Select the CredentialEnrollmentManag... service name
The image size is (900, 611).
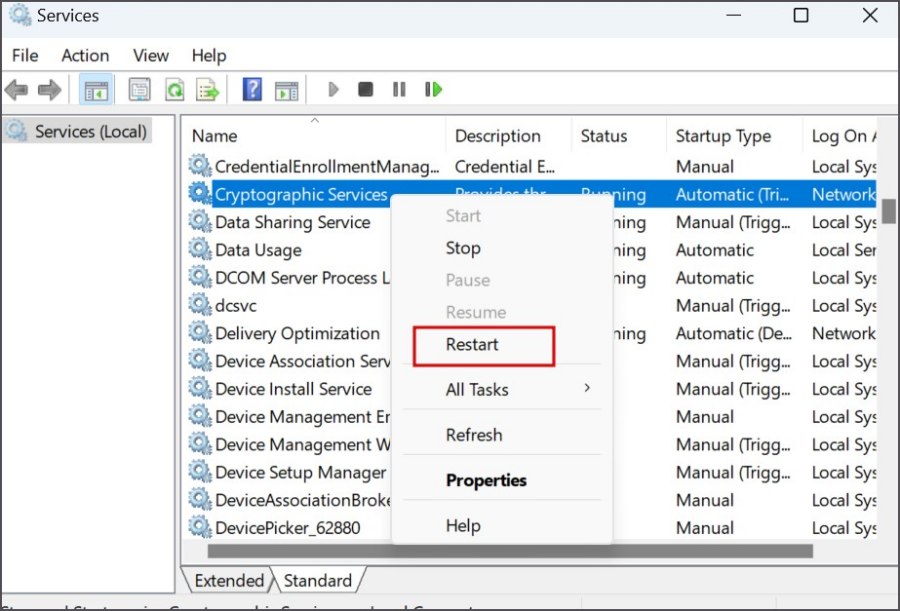327,167
